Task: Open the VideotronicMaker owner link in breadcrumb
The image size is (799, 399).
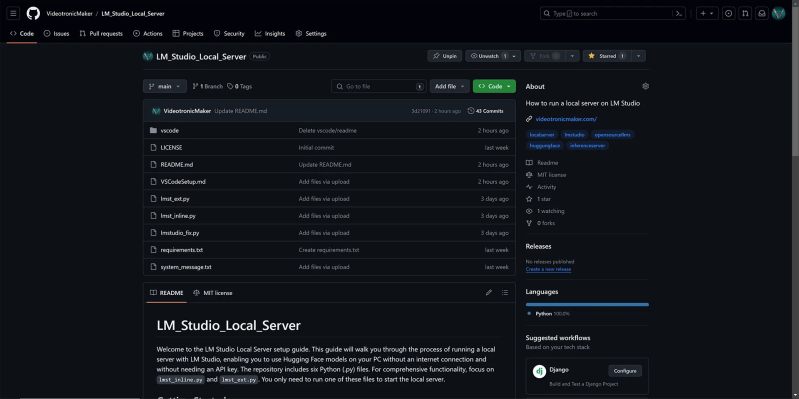Action: (x=69, y=14)
